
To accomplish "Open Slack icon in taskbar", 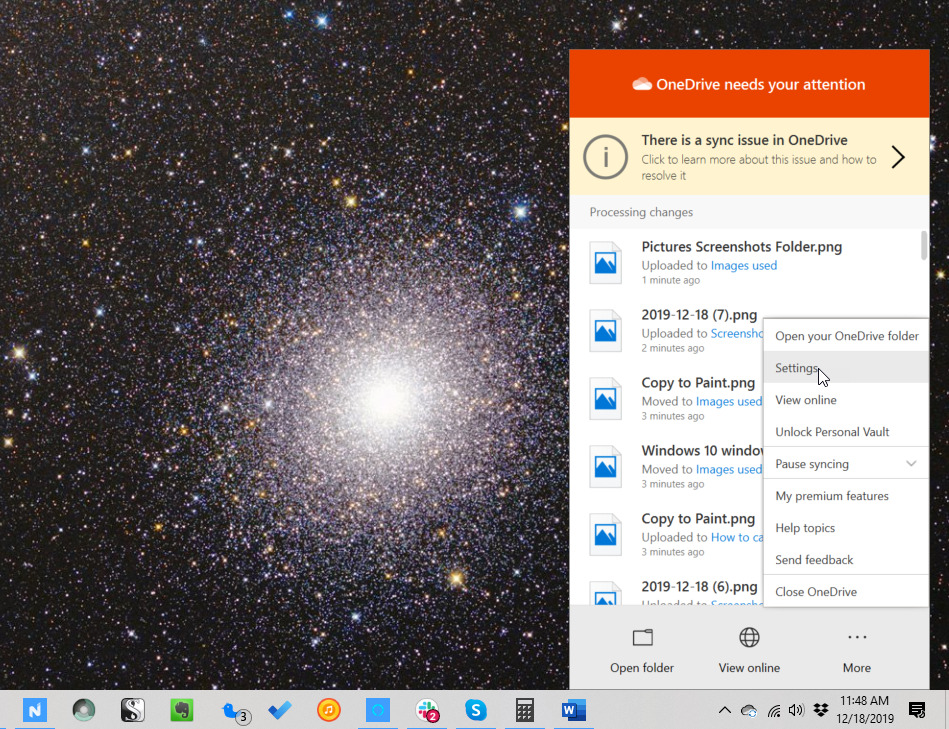I will click(427, 710).
